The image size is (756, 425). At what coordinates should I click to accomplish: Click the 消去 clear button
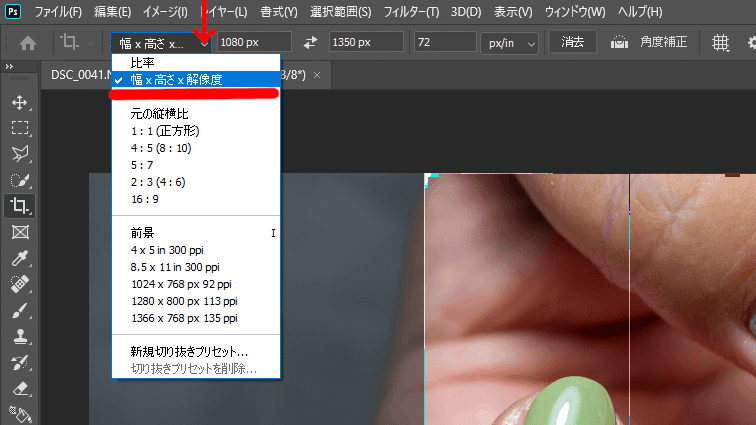[x=572, y=42]
